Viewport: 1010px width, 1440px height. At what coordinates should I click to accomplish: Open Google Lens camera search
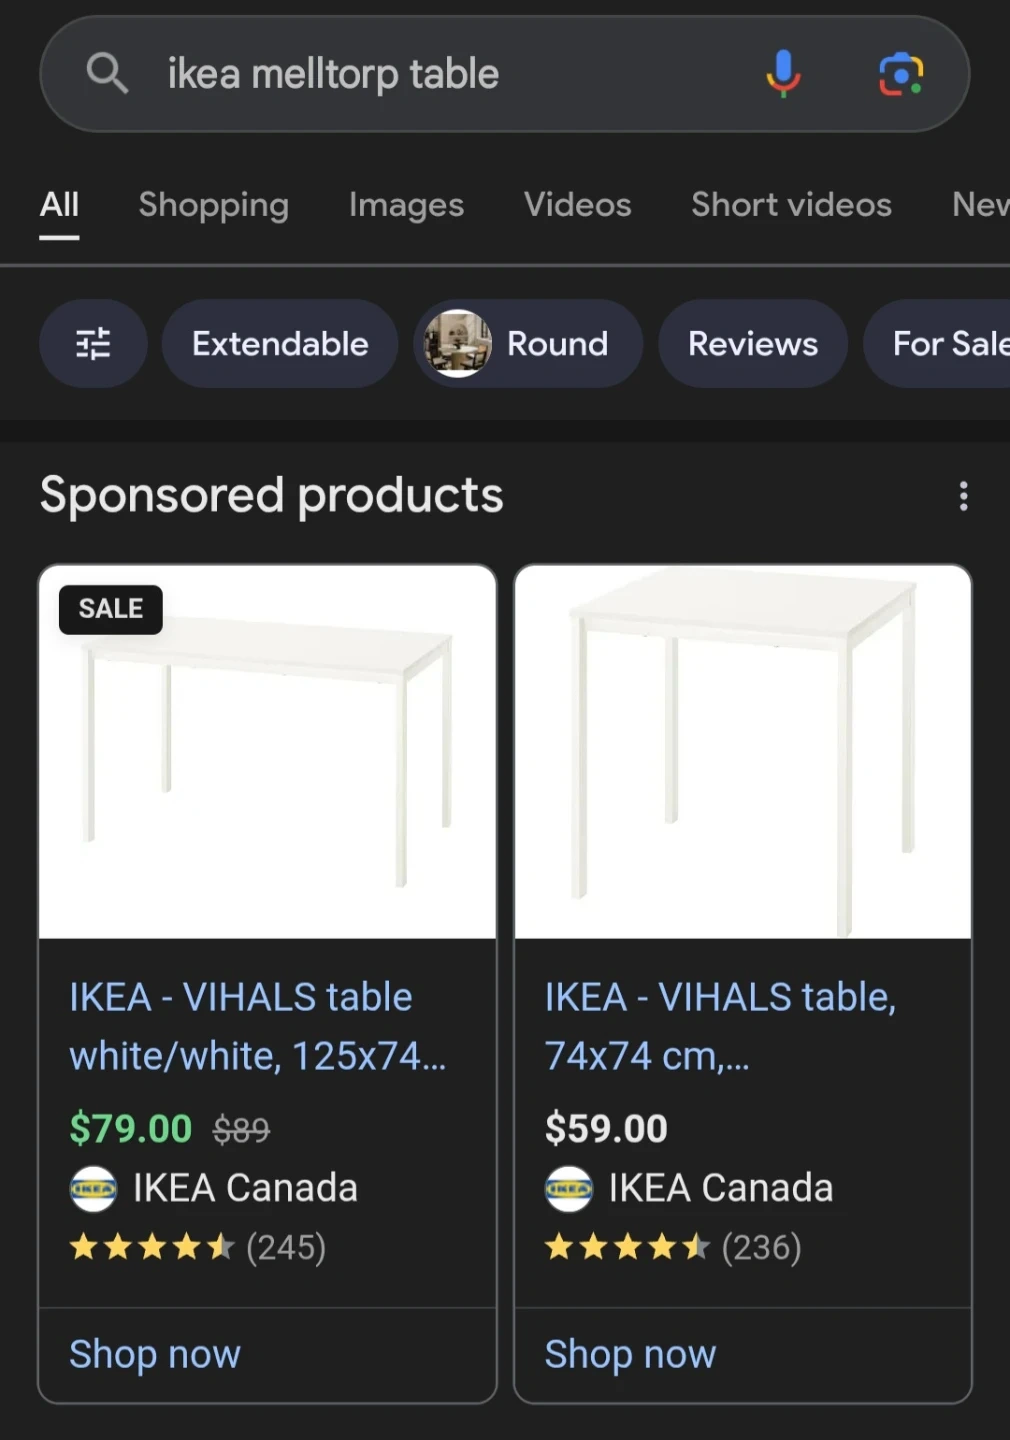[x=901, y=74]
